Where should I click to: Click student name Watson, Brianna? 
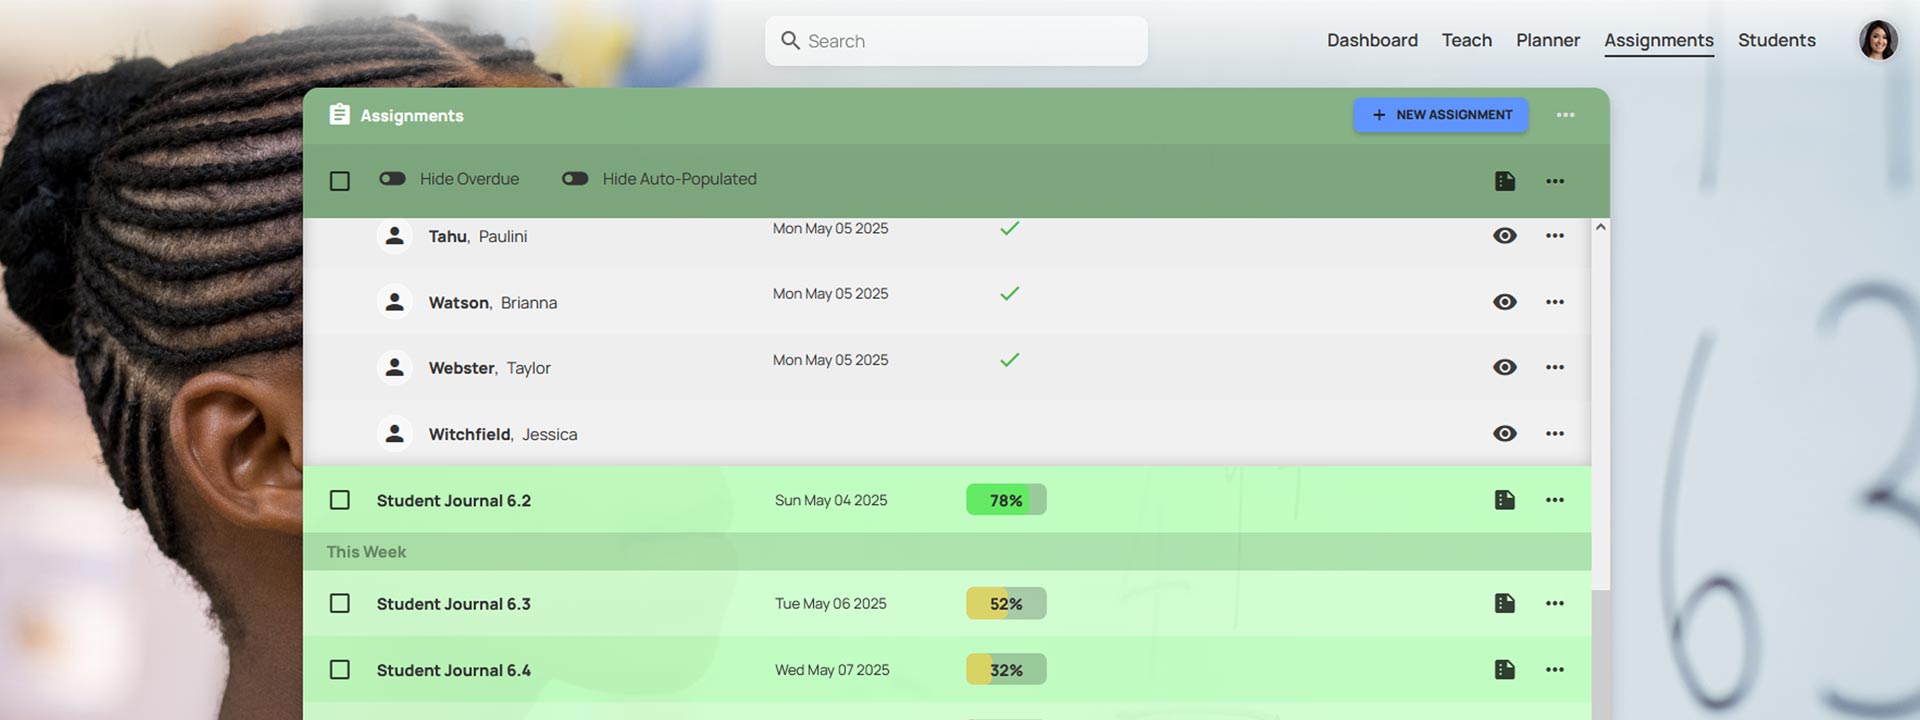pos(493,303)
